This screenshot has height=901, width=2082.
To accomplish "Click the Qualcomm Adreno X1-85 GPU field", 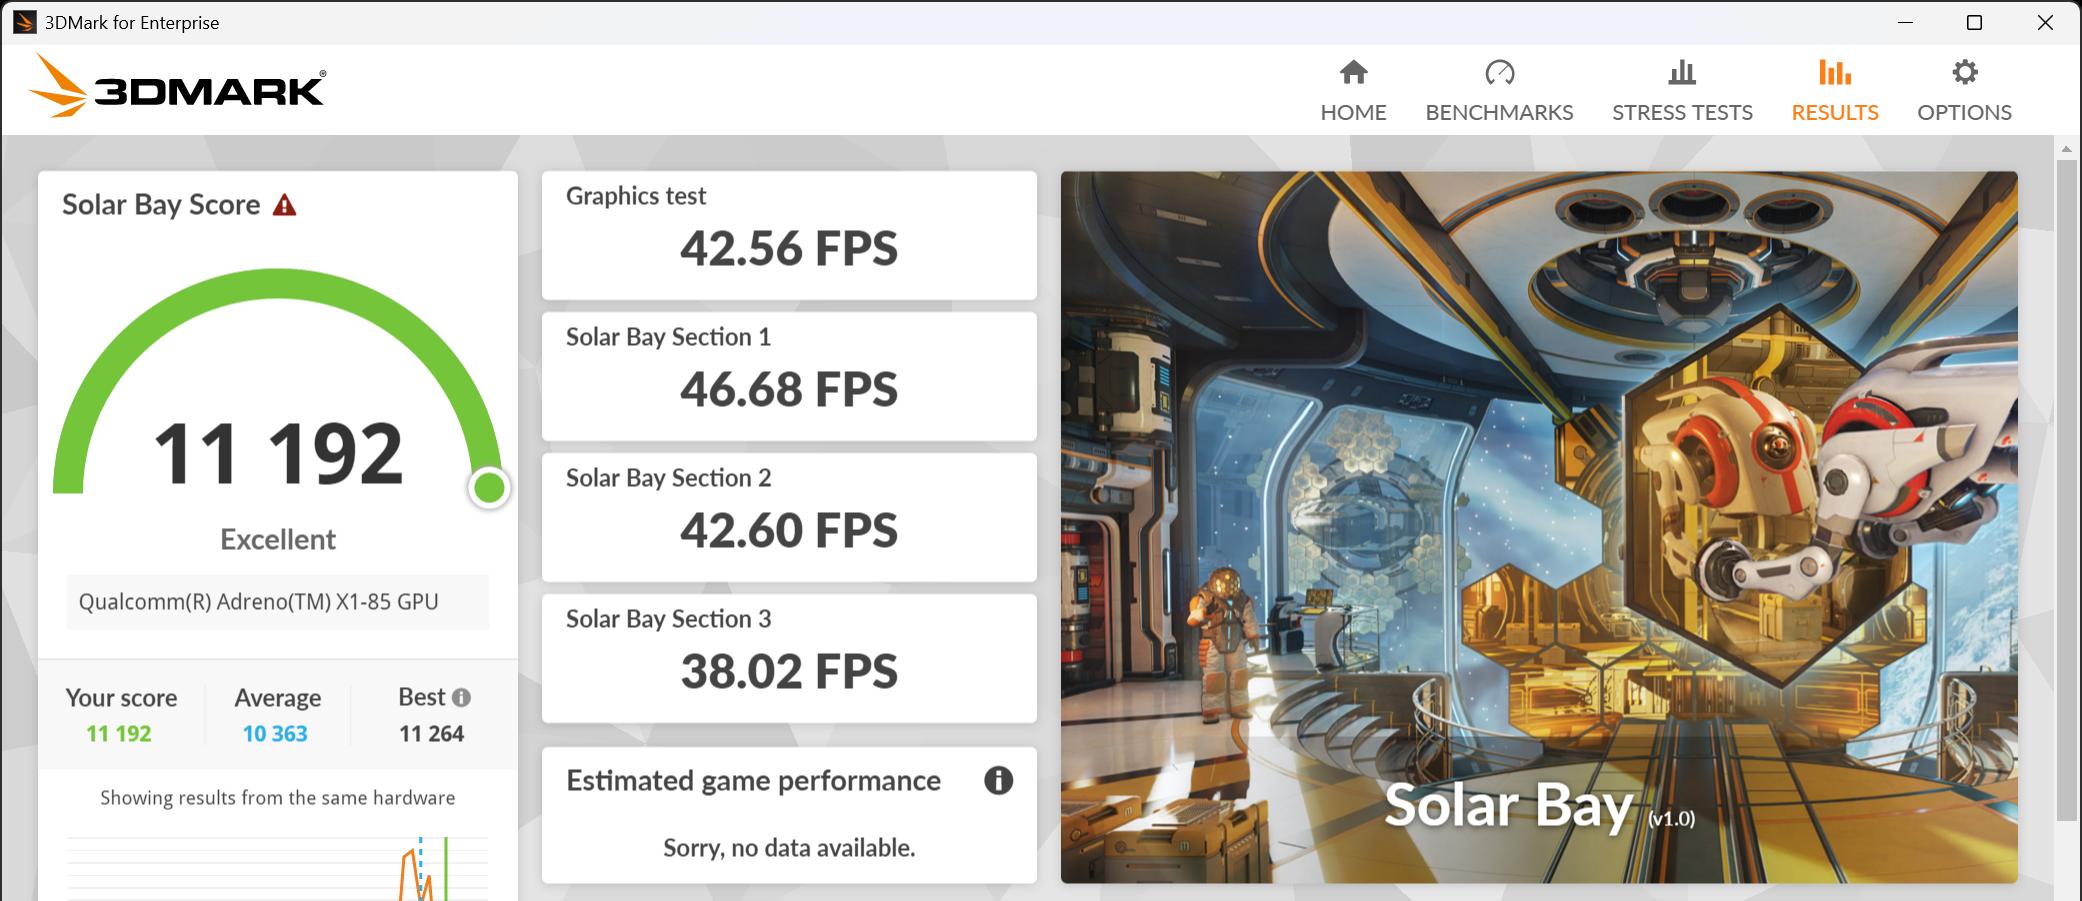I will [x=278, y=602].
